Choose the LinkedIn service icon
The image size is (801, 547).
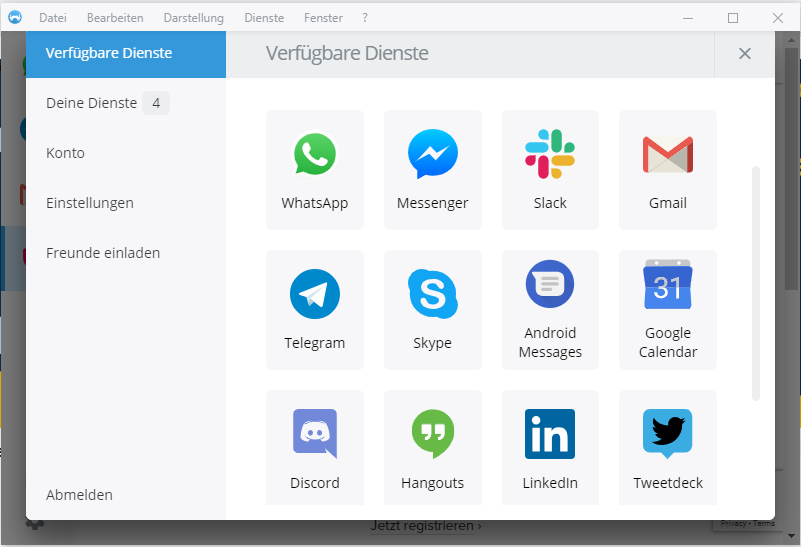coord(550,435)
